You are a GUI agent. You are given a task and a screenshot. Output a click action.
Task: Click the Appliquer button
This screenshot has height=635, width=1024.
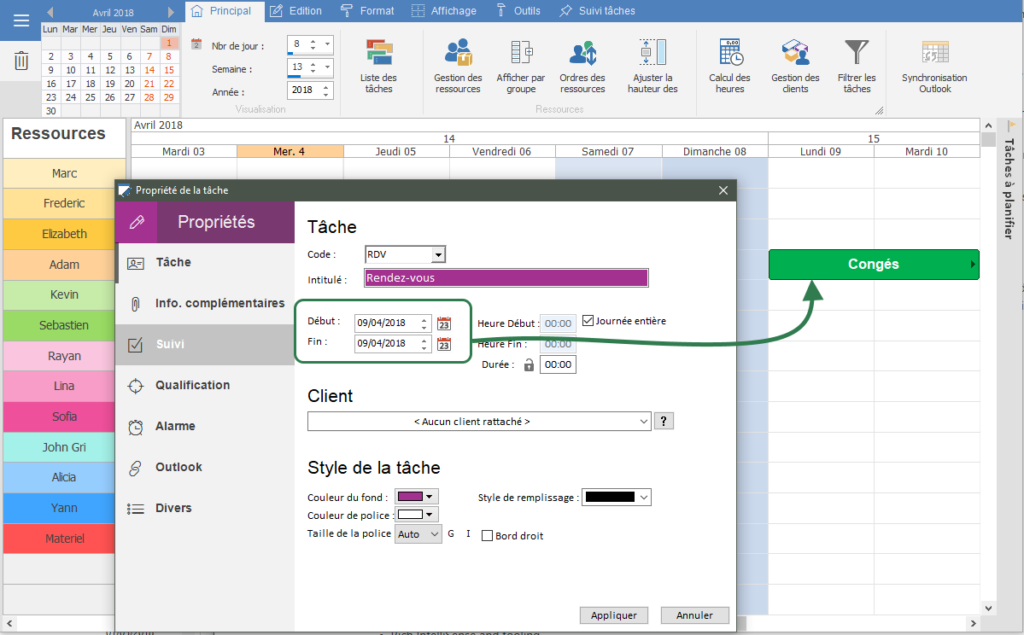(x=613, y=615)
